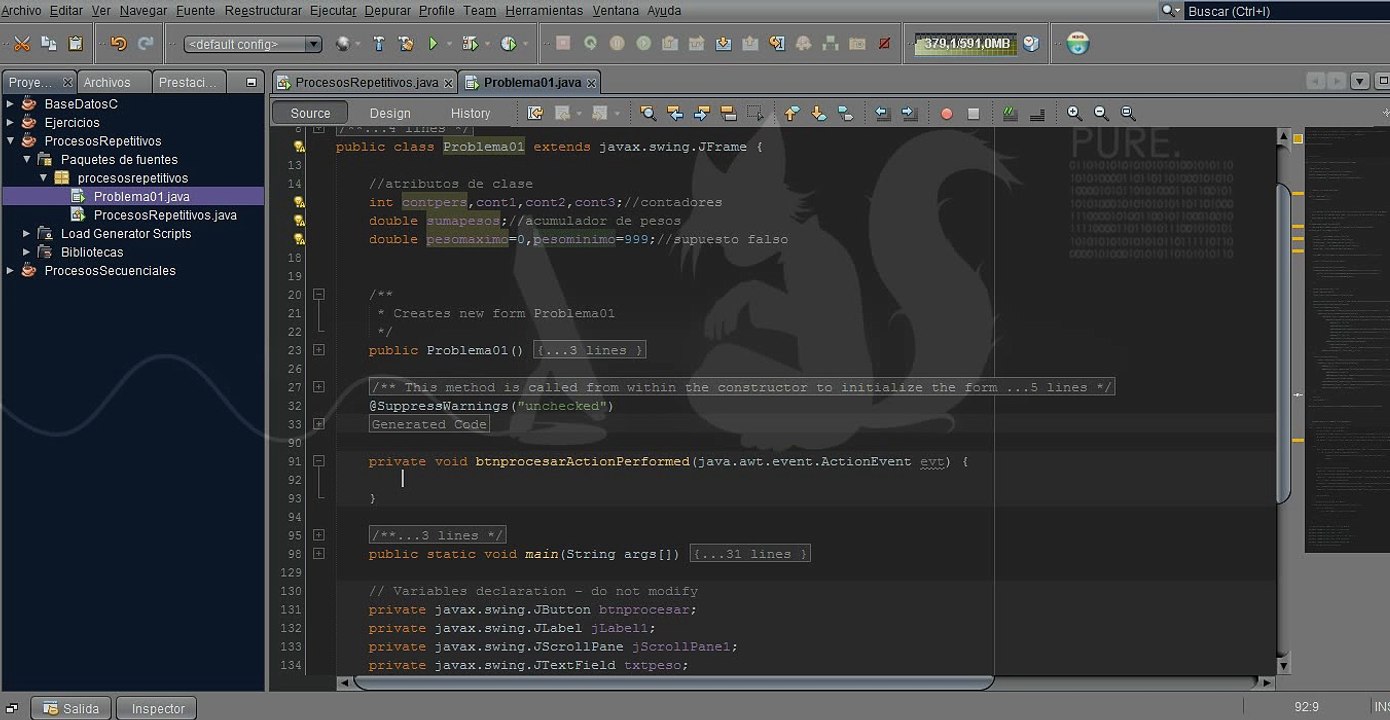
Task: Click the Buscar search field
Action: tap(1287, 11)
